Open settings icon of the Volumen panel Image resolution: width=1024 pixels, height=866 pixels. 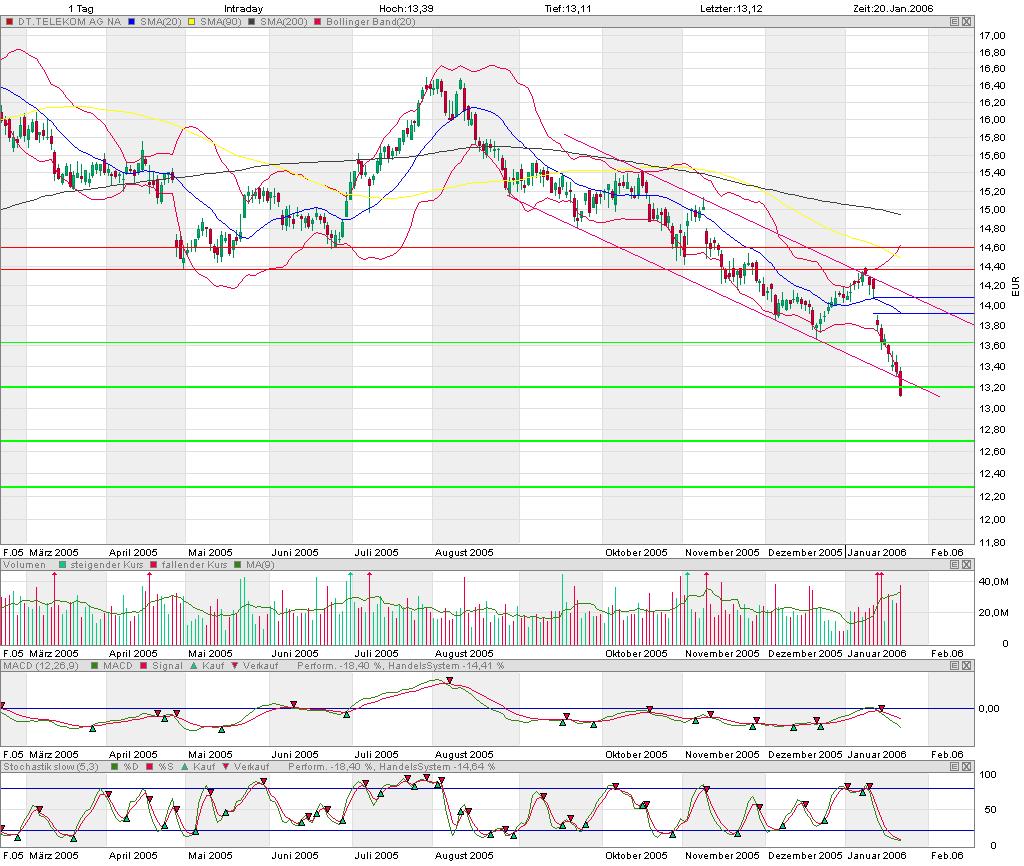(x=954, y=564)
